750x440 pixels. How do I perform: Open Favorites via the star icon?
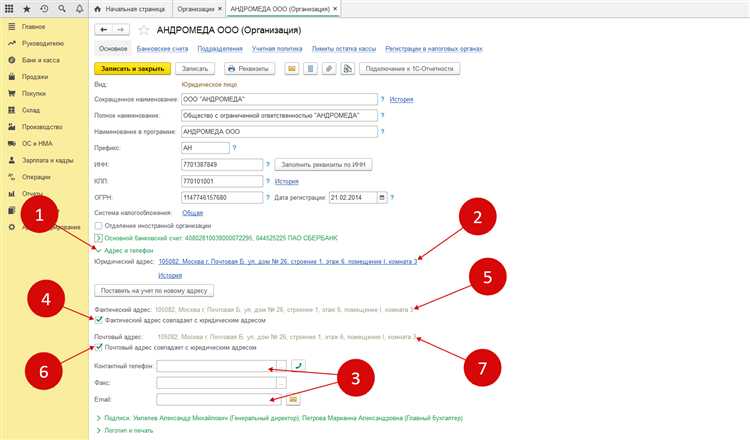click(27, 9)
